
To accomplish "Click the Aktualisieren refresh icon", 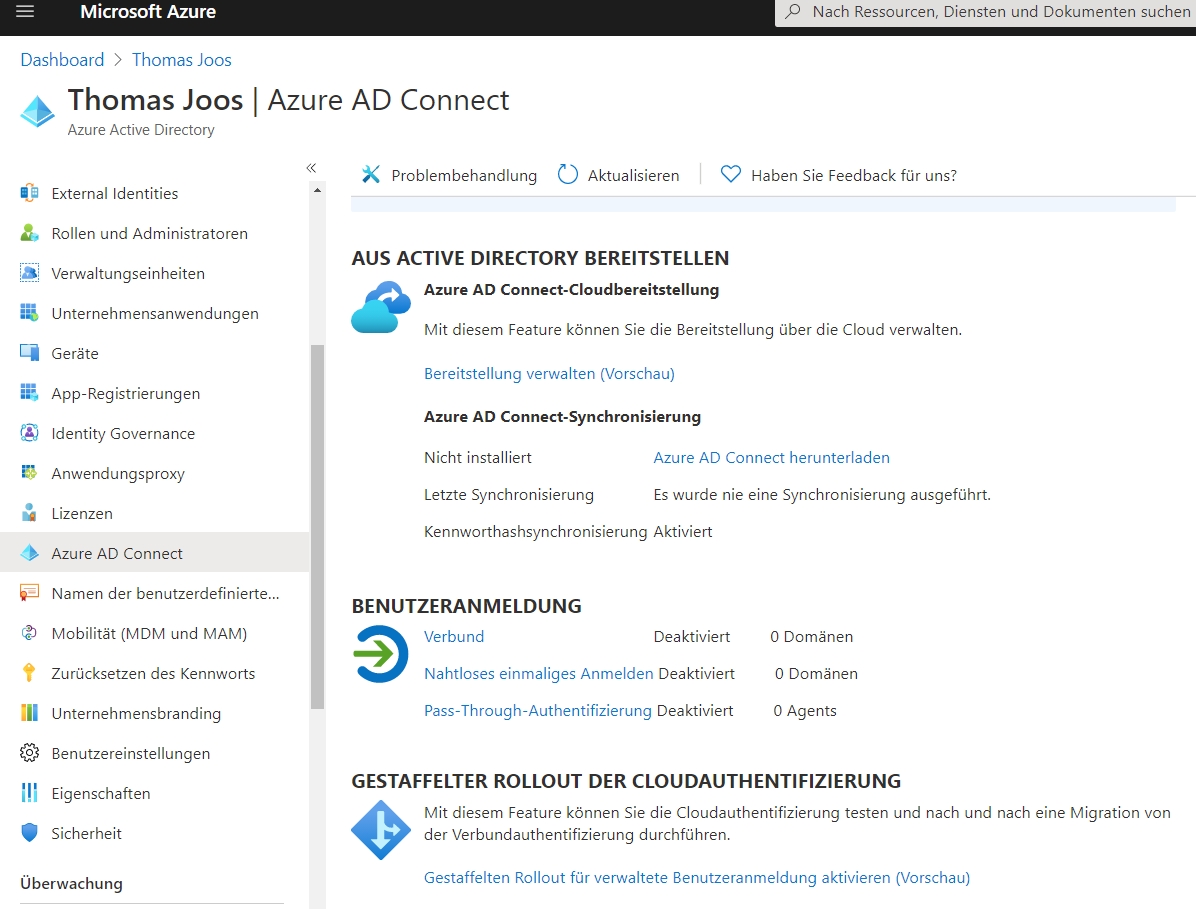I will click(x=567, y=175).
